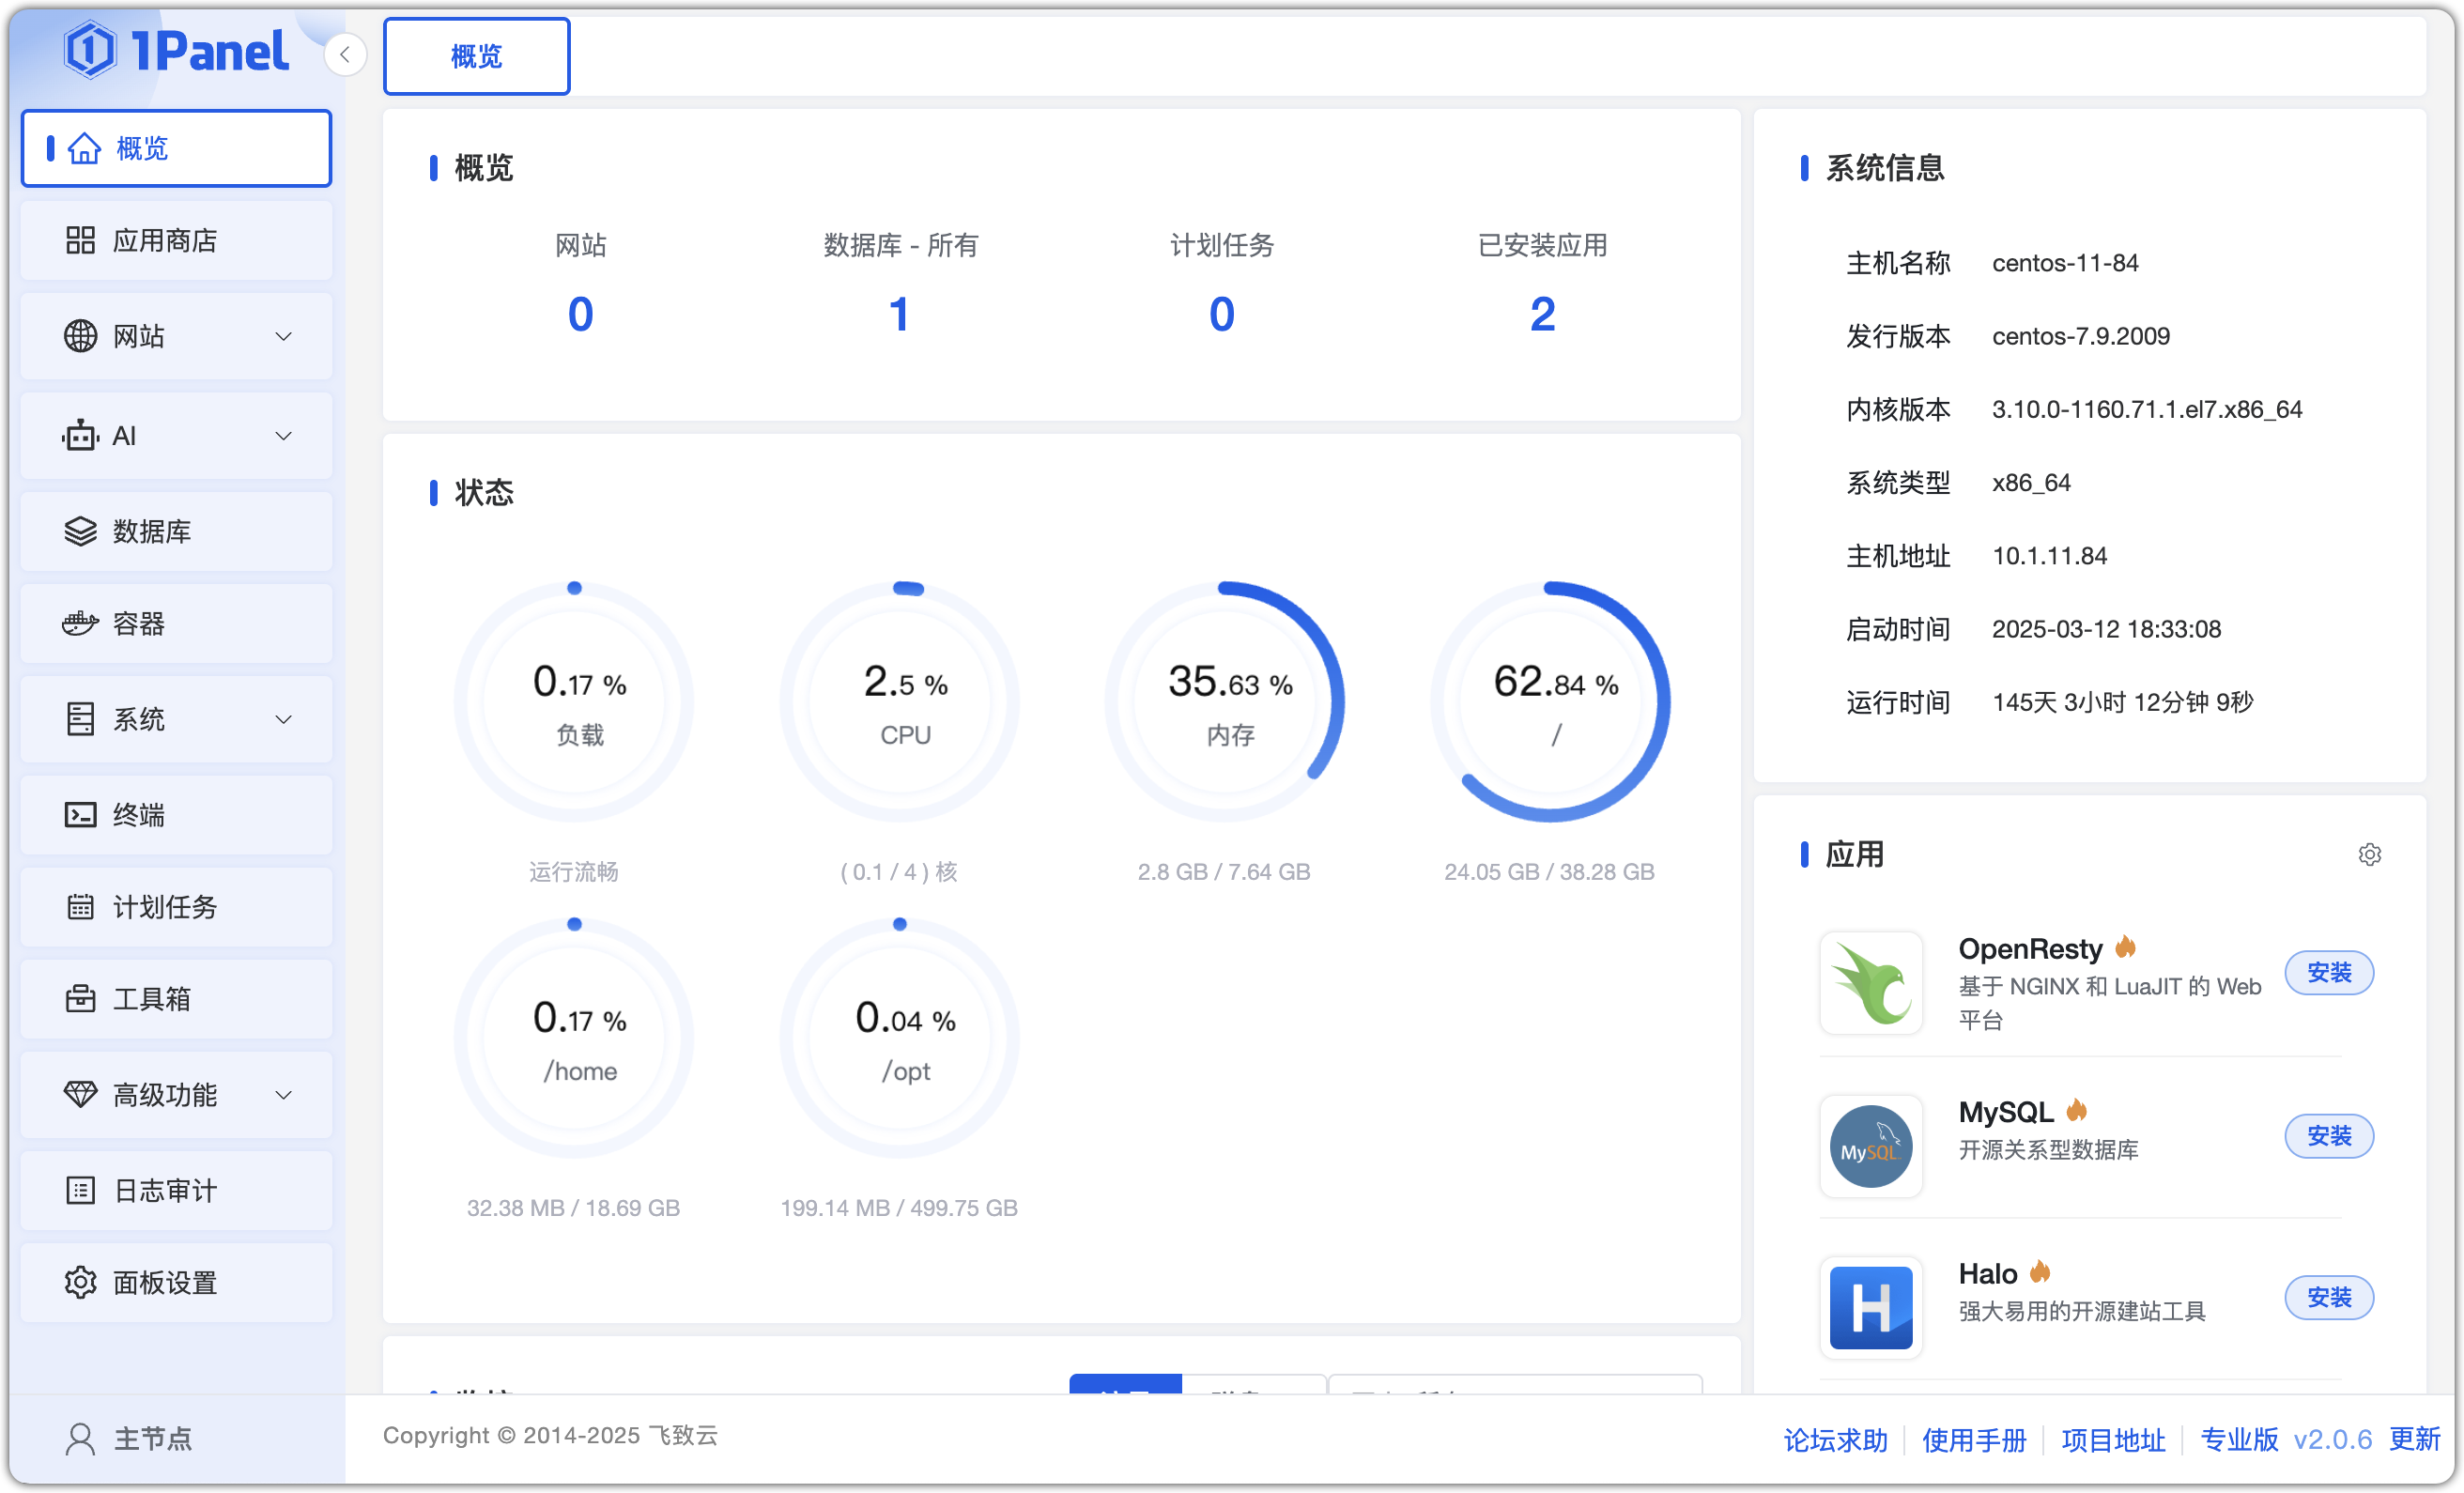This screenshot has width=2464, height=1493.
Task: Open app settings gear in 应用 panel
Action: point(2369,855)
